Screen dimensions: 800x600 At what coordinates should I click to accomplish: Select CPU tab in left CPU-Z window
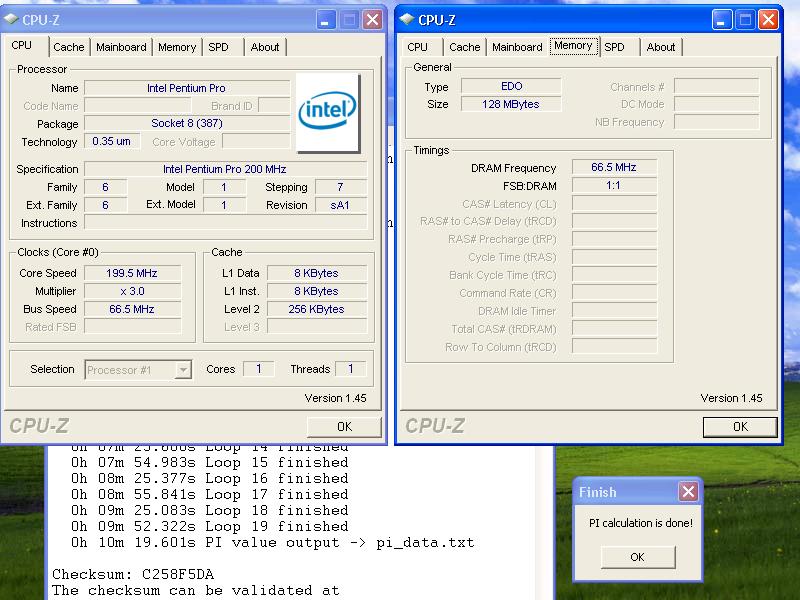[22, 45]
